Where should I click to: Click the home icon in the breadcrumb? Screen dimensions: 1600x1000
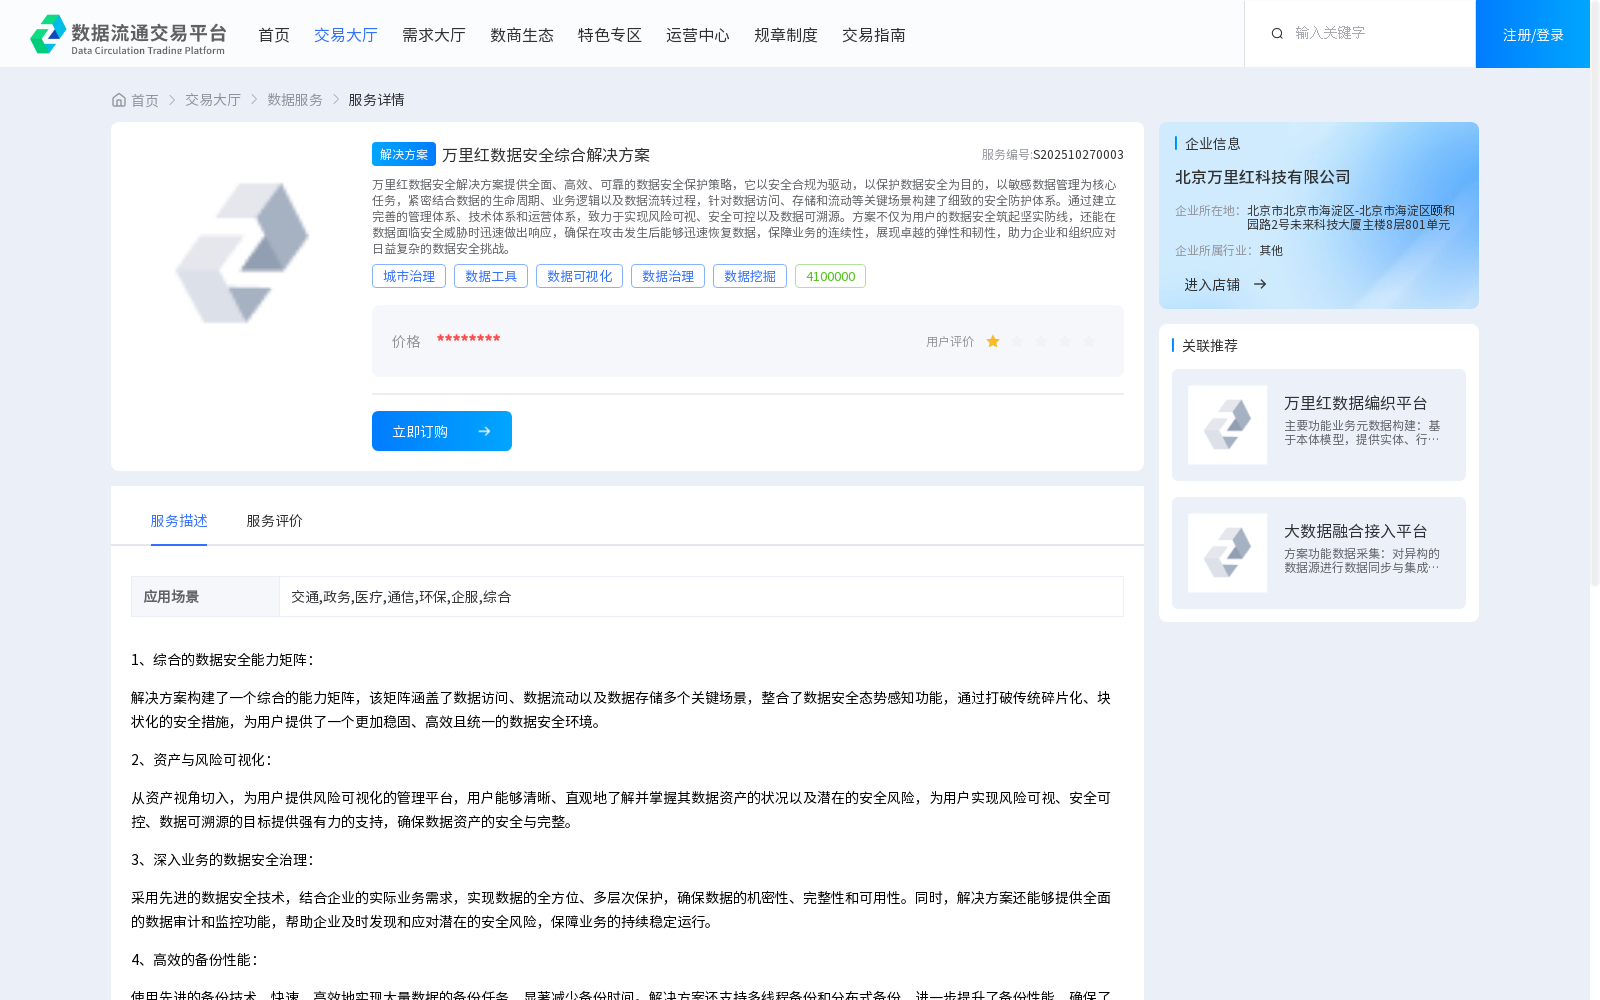pos(119,100)
